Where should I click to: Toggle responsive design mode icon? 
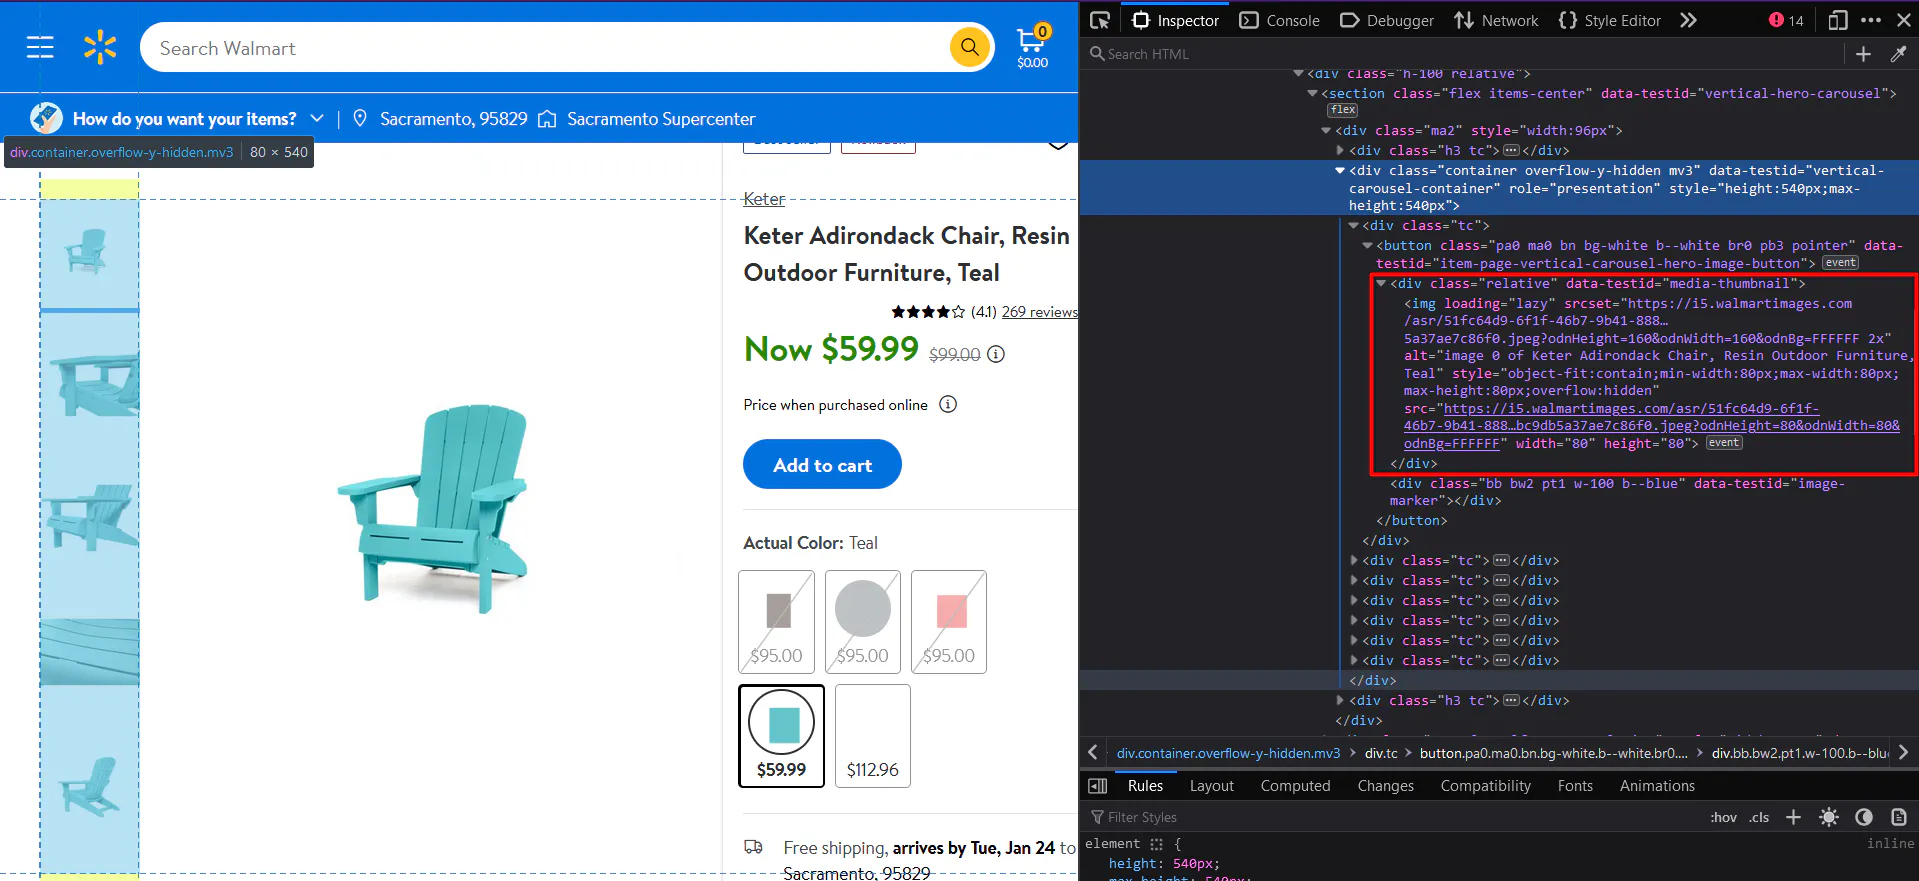tap(1838, 20)
